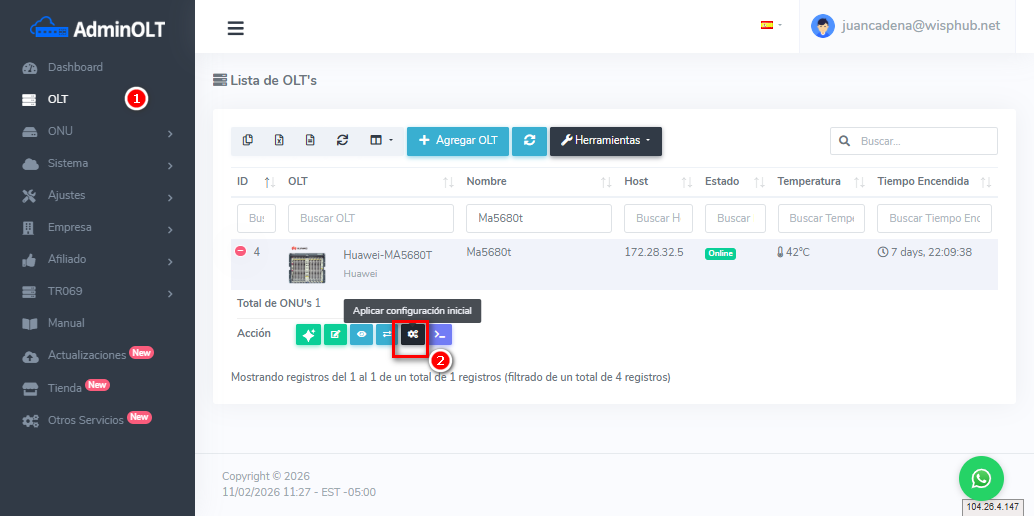Image resolution: width=1034 pixels, height=516 pixels.
Task: Open the Total de ONU's count link
Action: 318,303
